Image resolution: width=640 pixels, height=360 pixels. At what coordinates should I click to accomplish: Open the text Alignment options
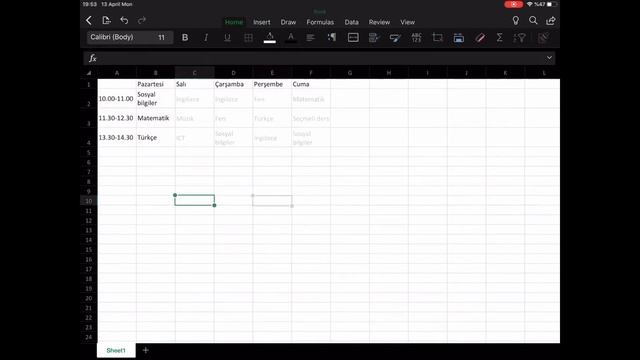pos(311,38)
